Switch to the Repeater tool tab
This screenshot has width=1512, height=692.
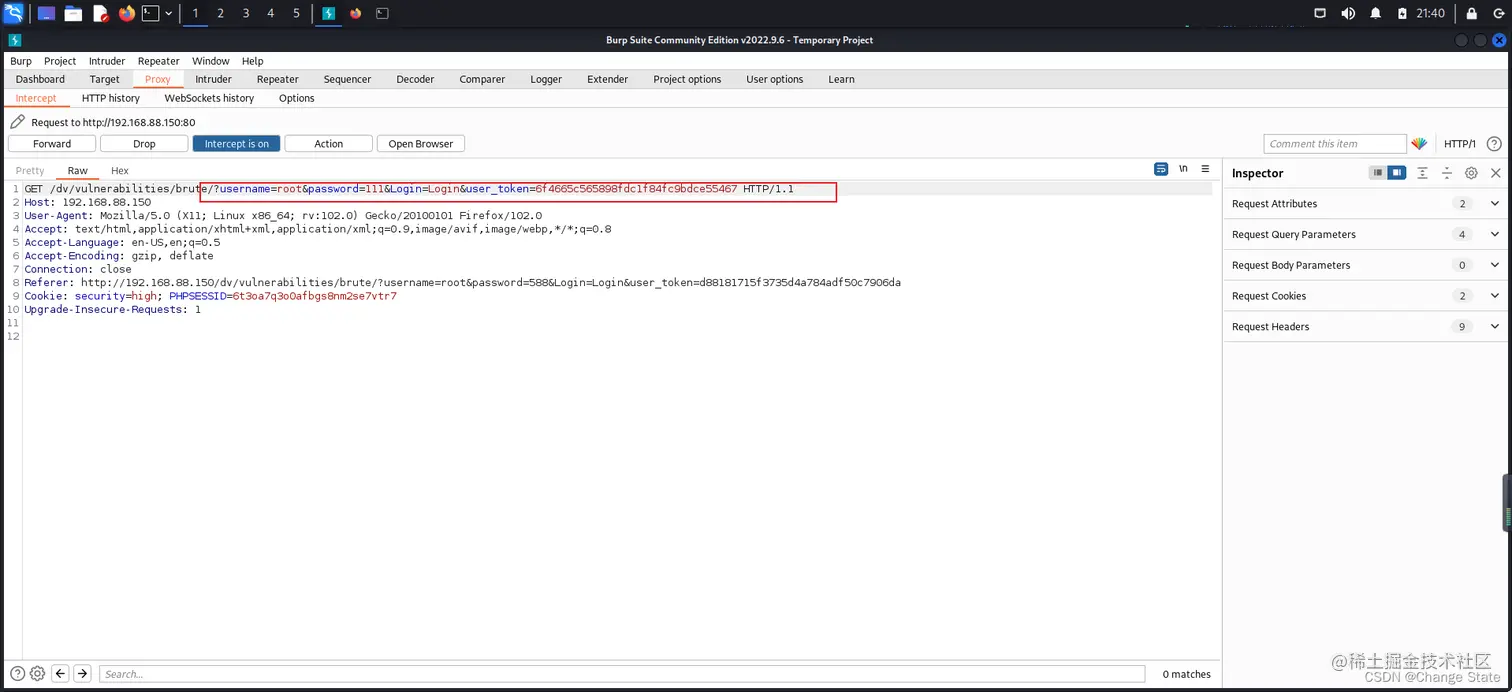[277, 79]
